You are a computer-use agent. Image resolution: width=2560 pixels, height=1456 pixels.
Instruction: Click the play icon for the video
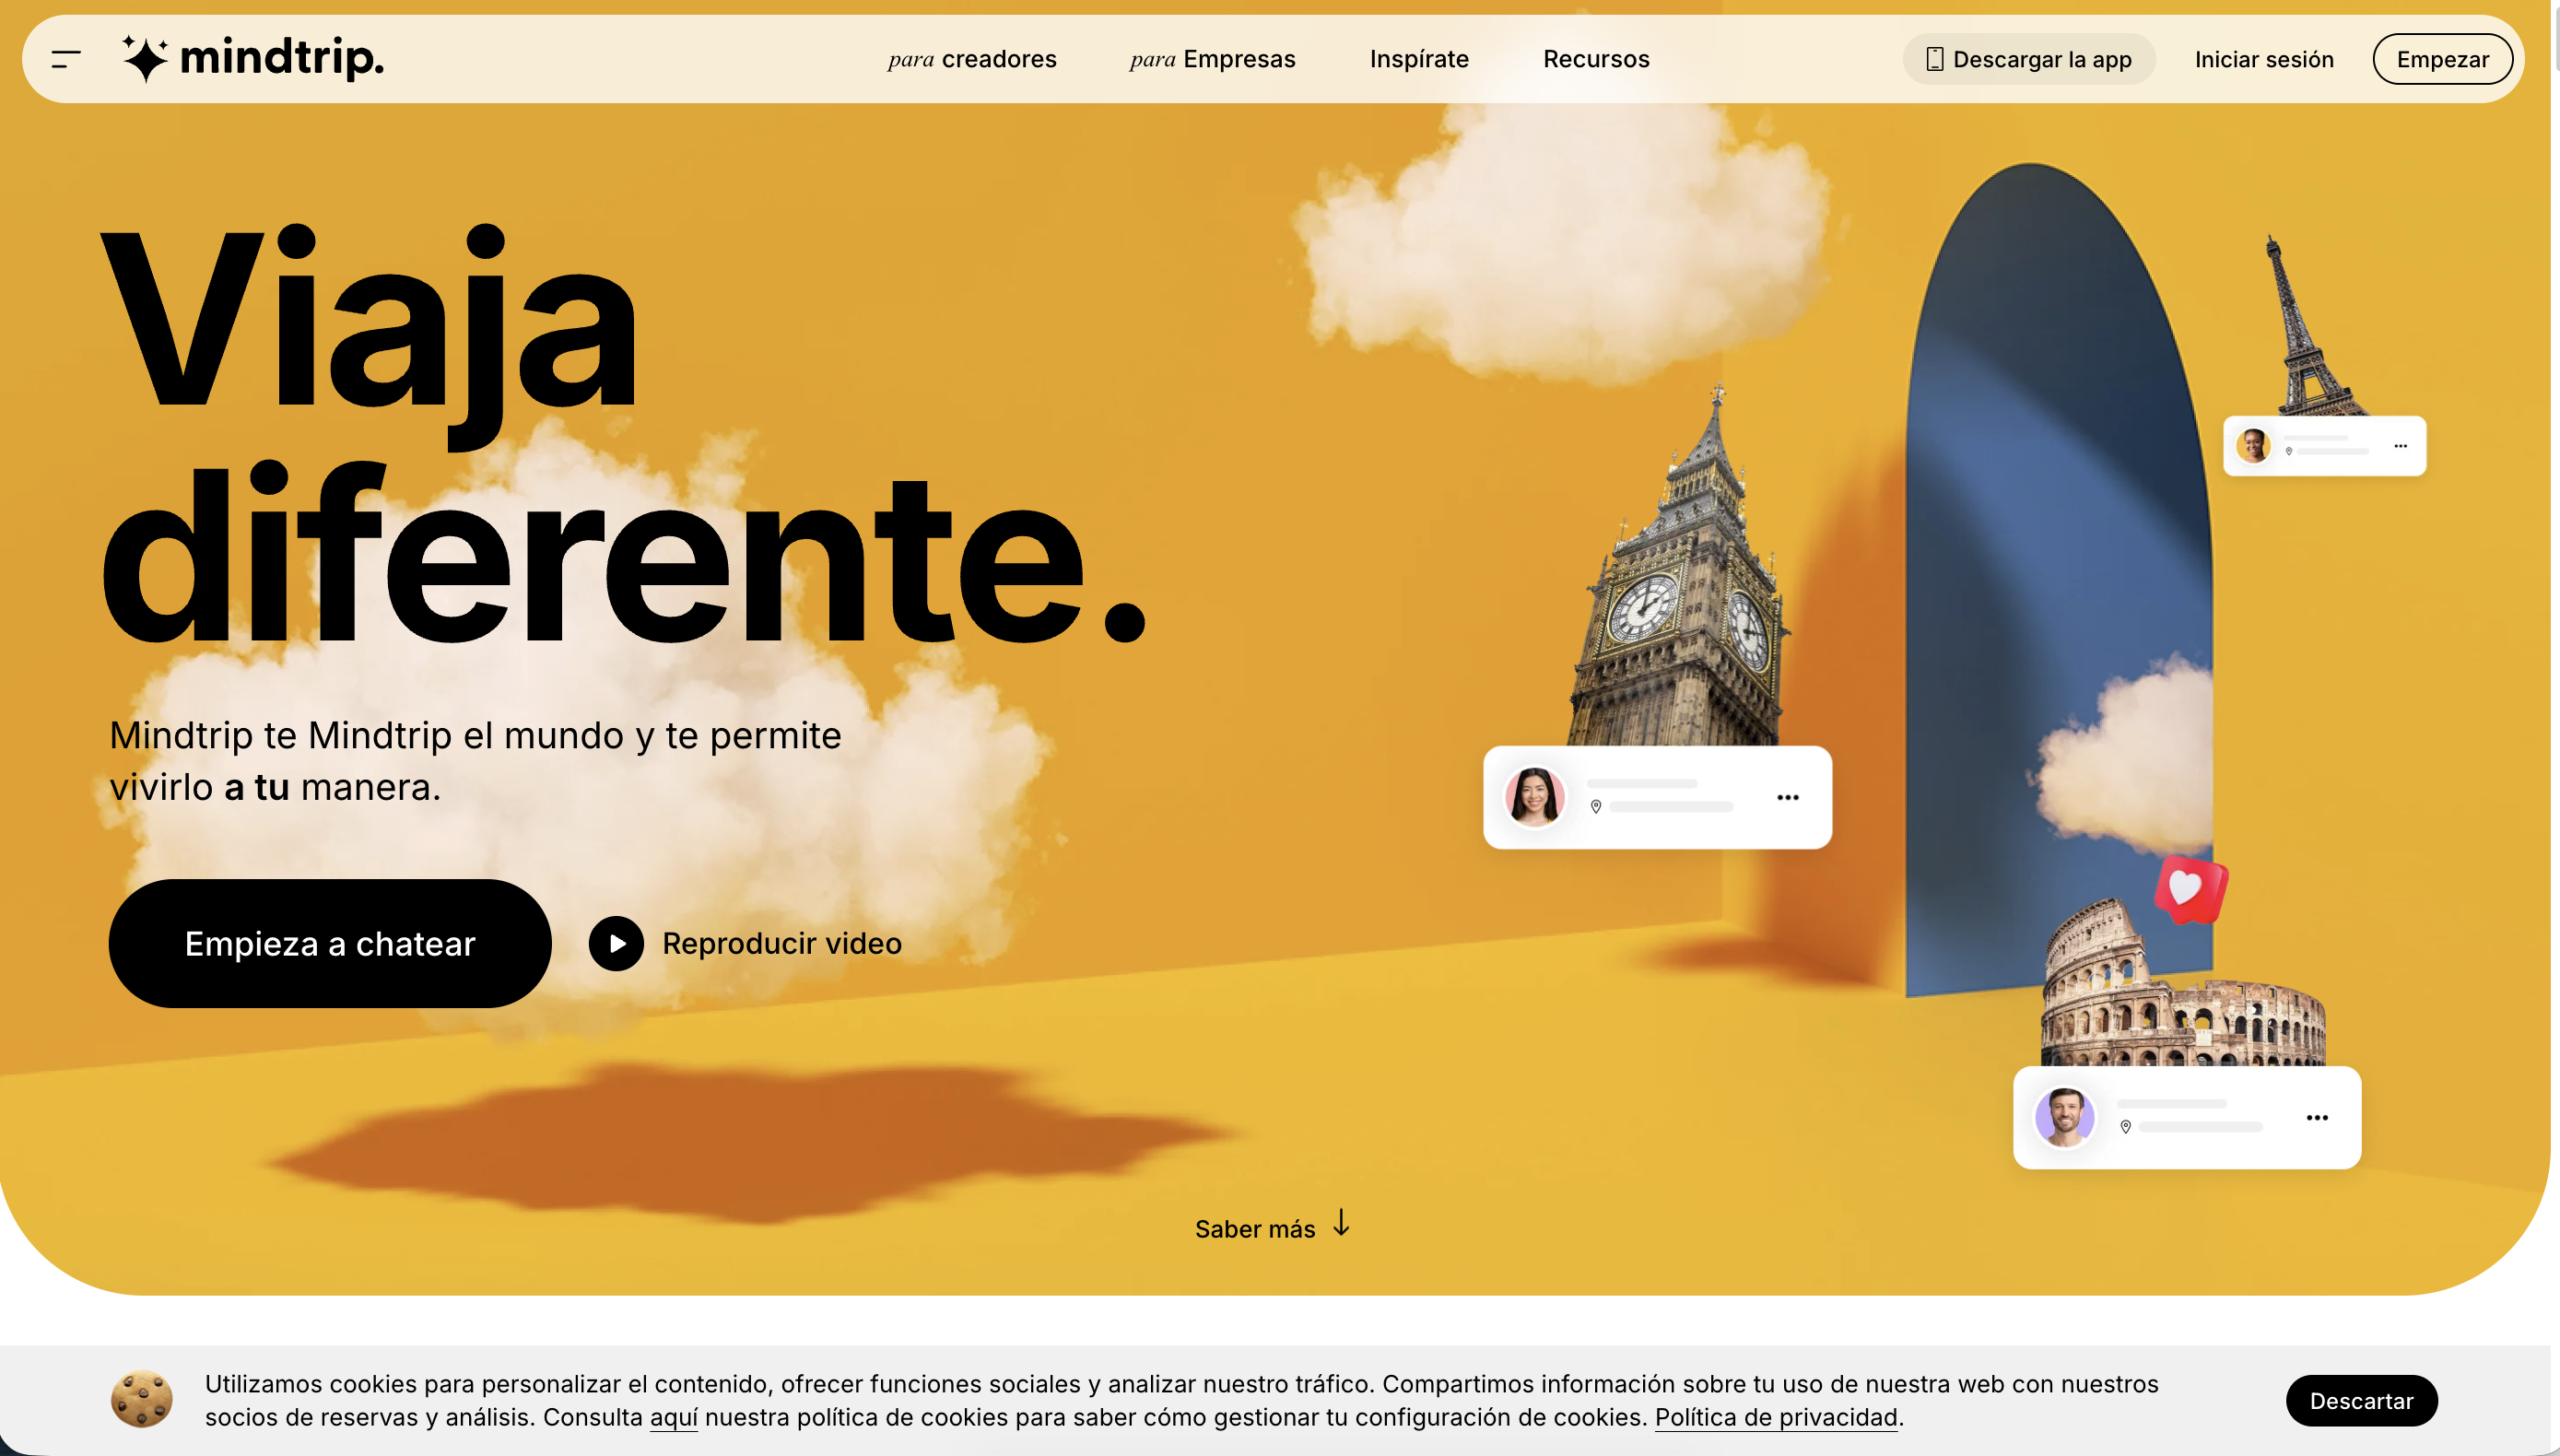(616, 943)
